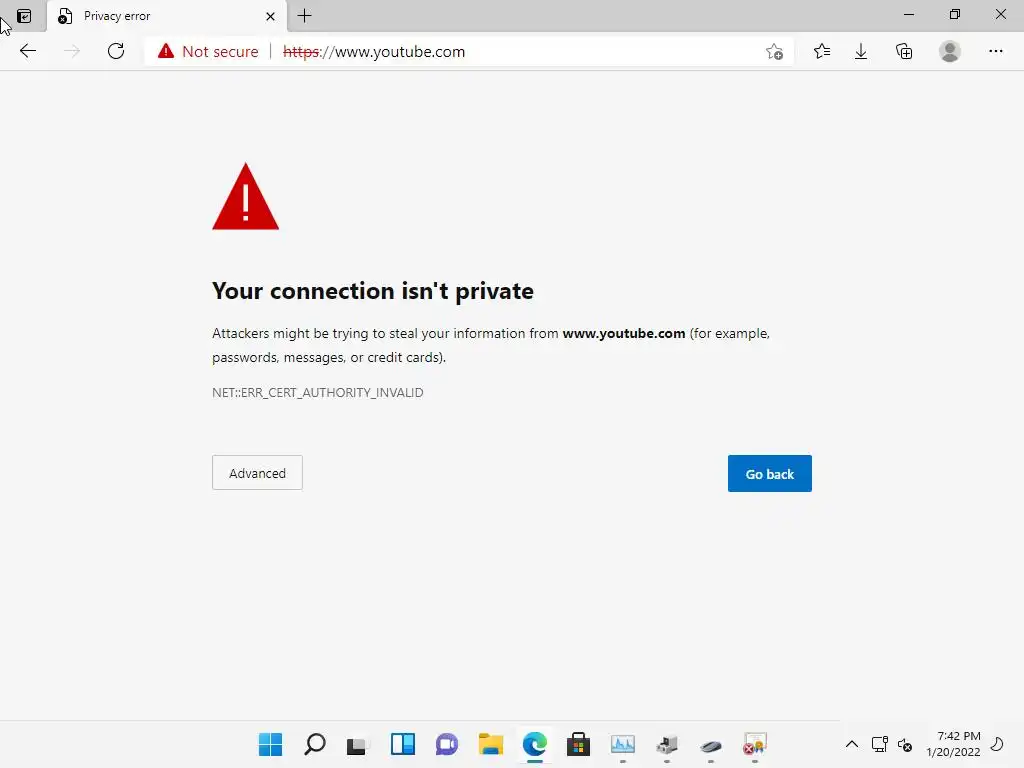Open the Downloads arrow icon
Screen dimensions: 1024x768
pos(861,51)
